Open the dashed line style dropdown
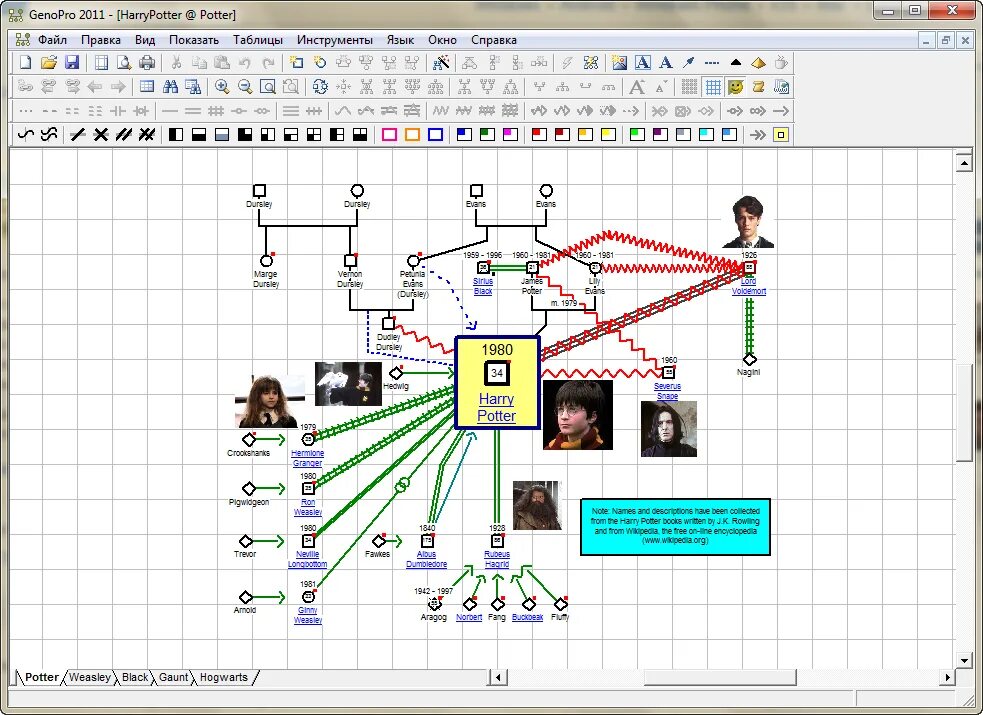The image size is (983, 715). pos(712,63)
